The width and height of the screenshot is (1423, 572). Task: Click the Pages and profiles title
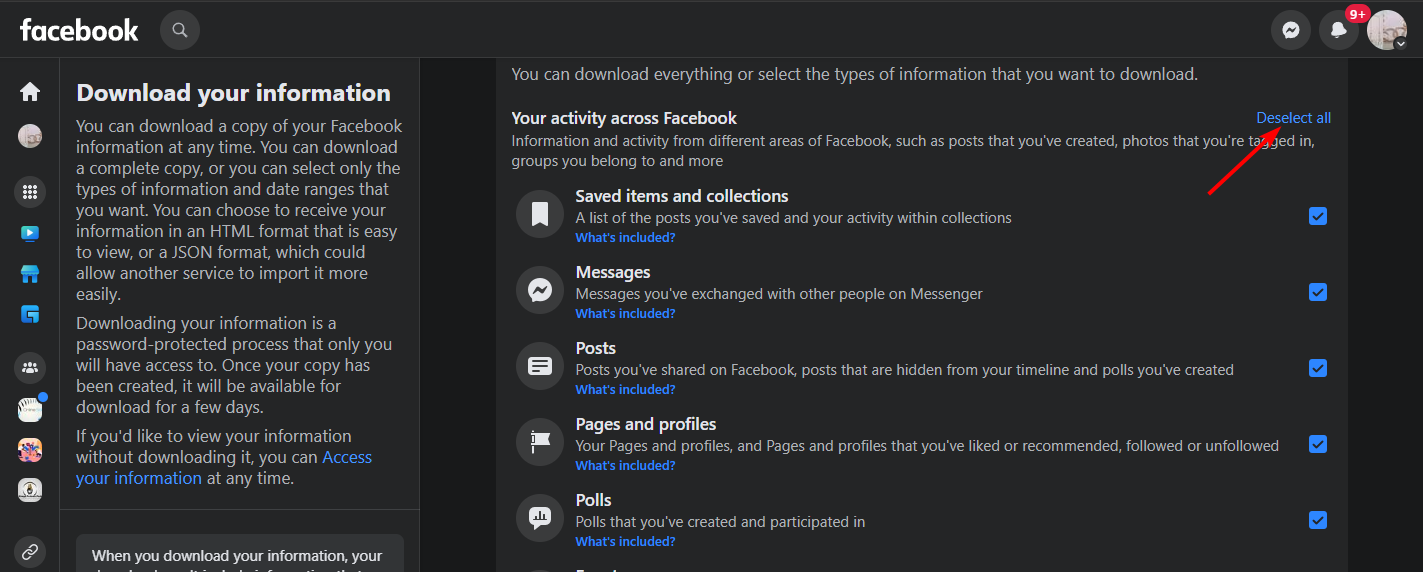646,424
